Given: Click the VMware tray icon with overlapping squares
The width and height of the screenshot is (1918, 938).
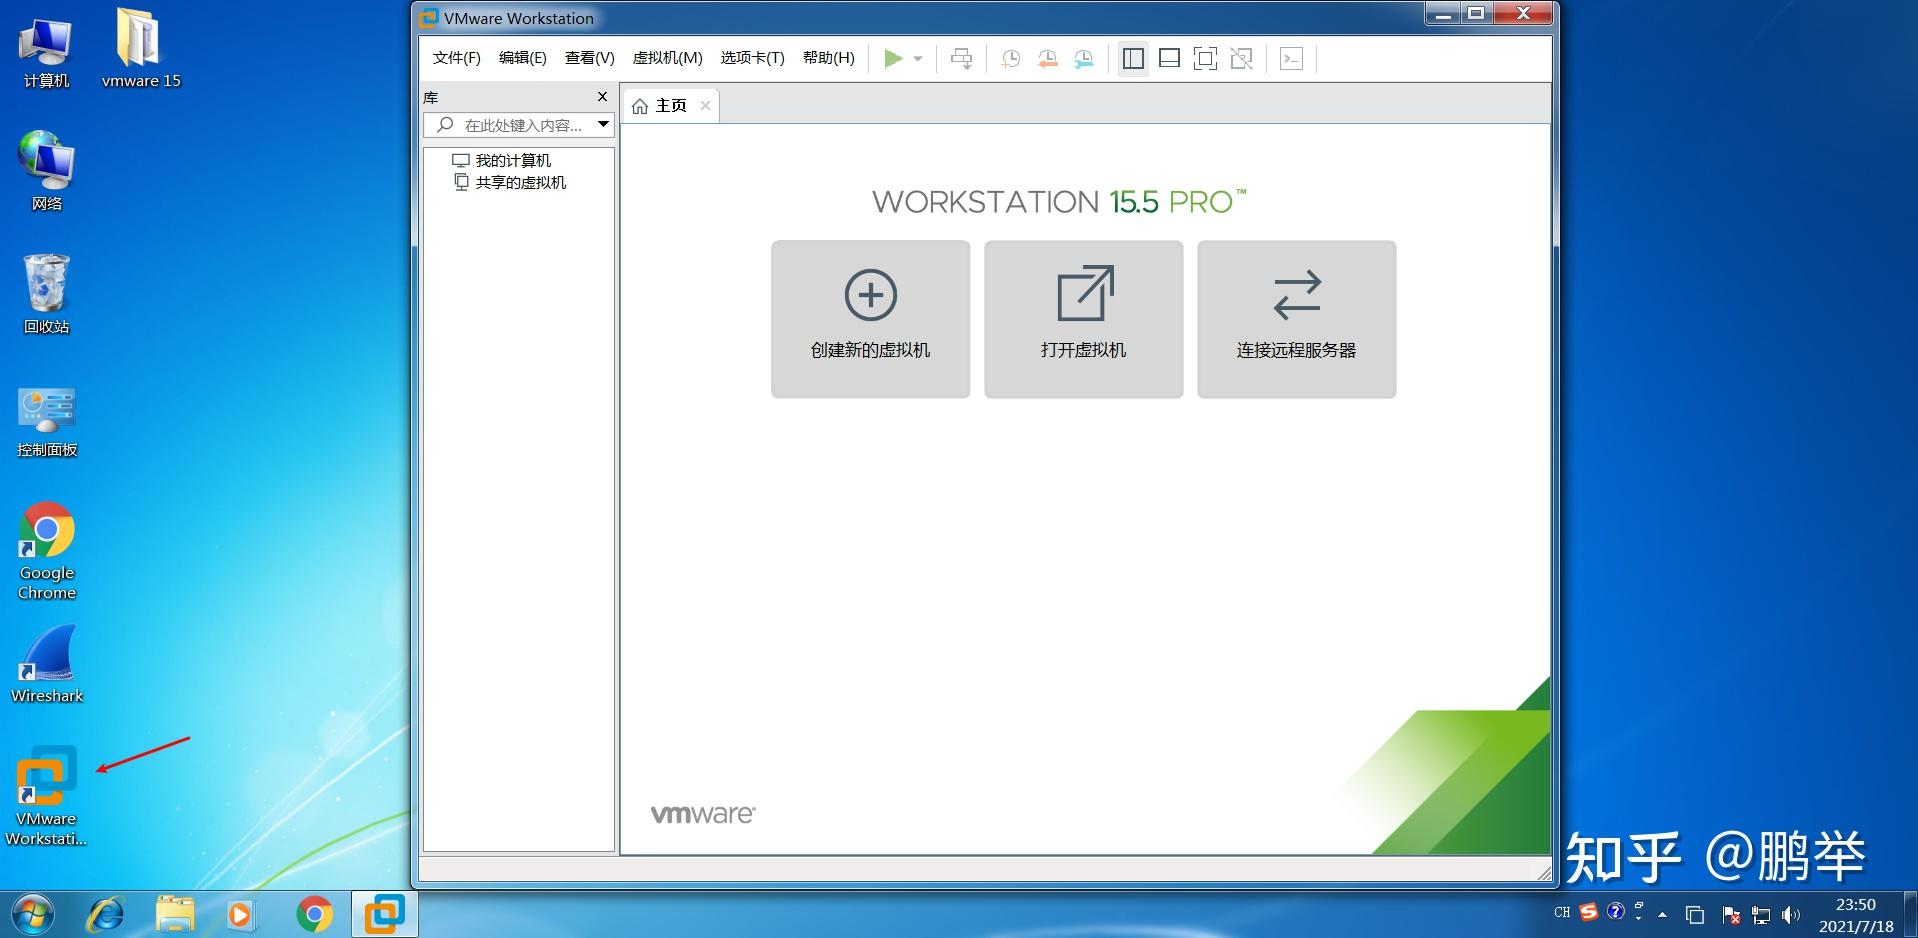Looking at the screenshot, I should click(x=1694, y=915).
